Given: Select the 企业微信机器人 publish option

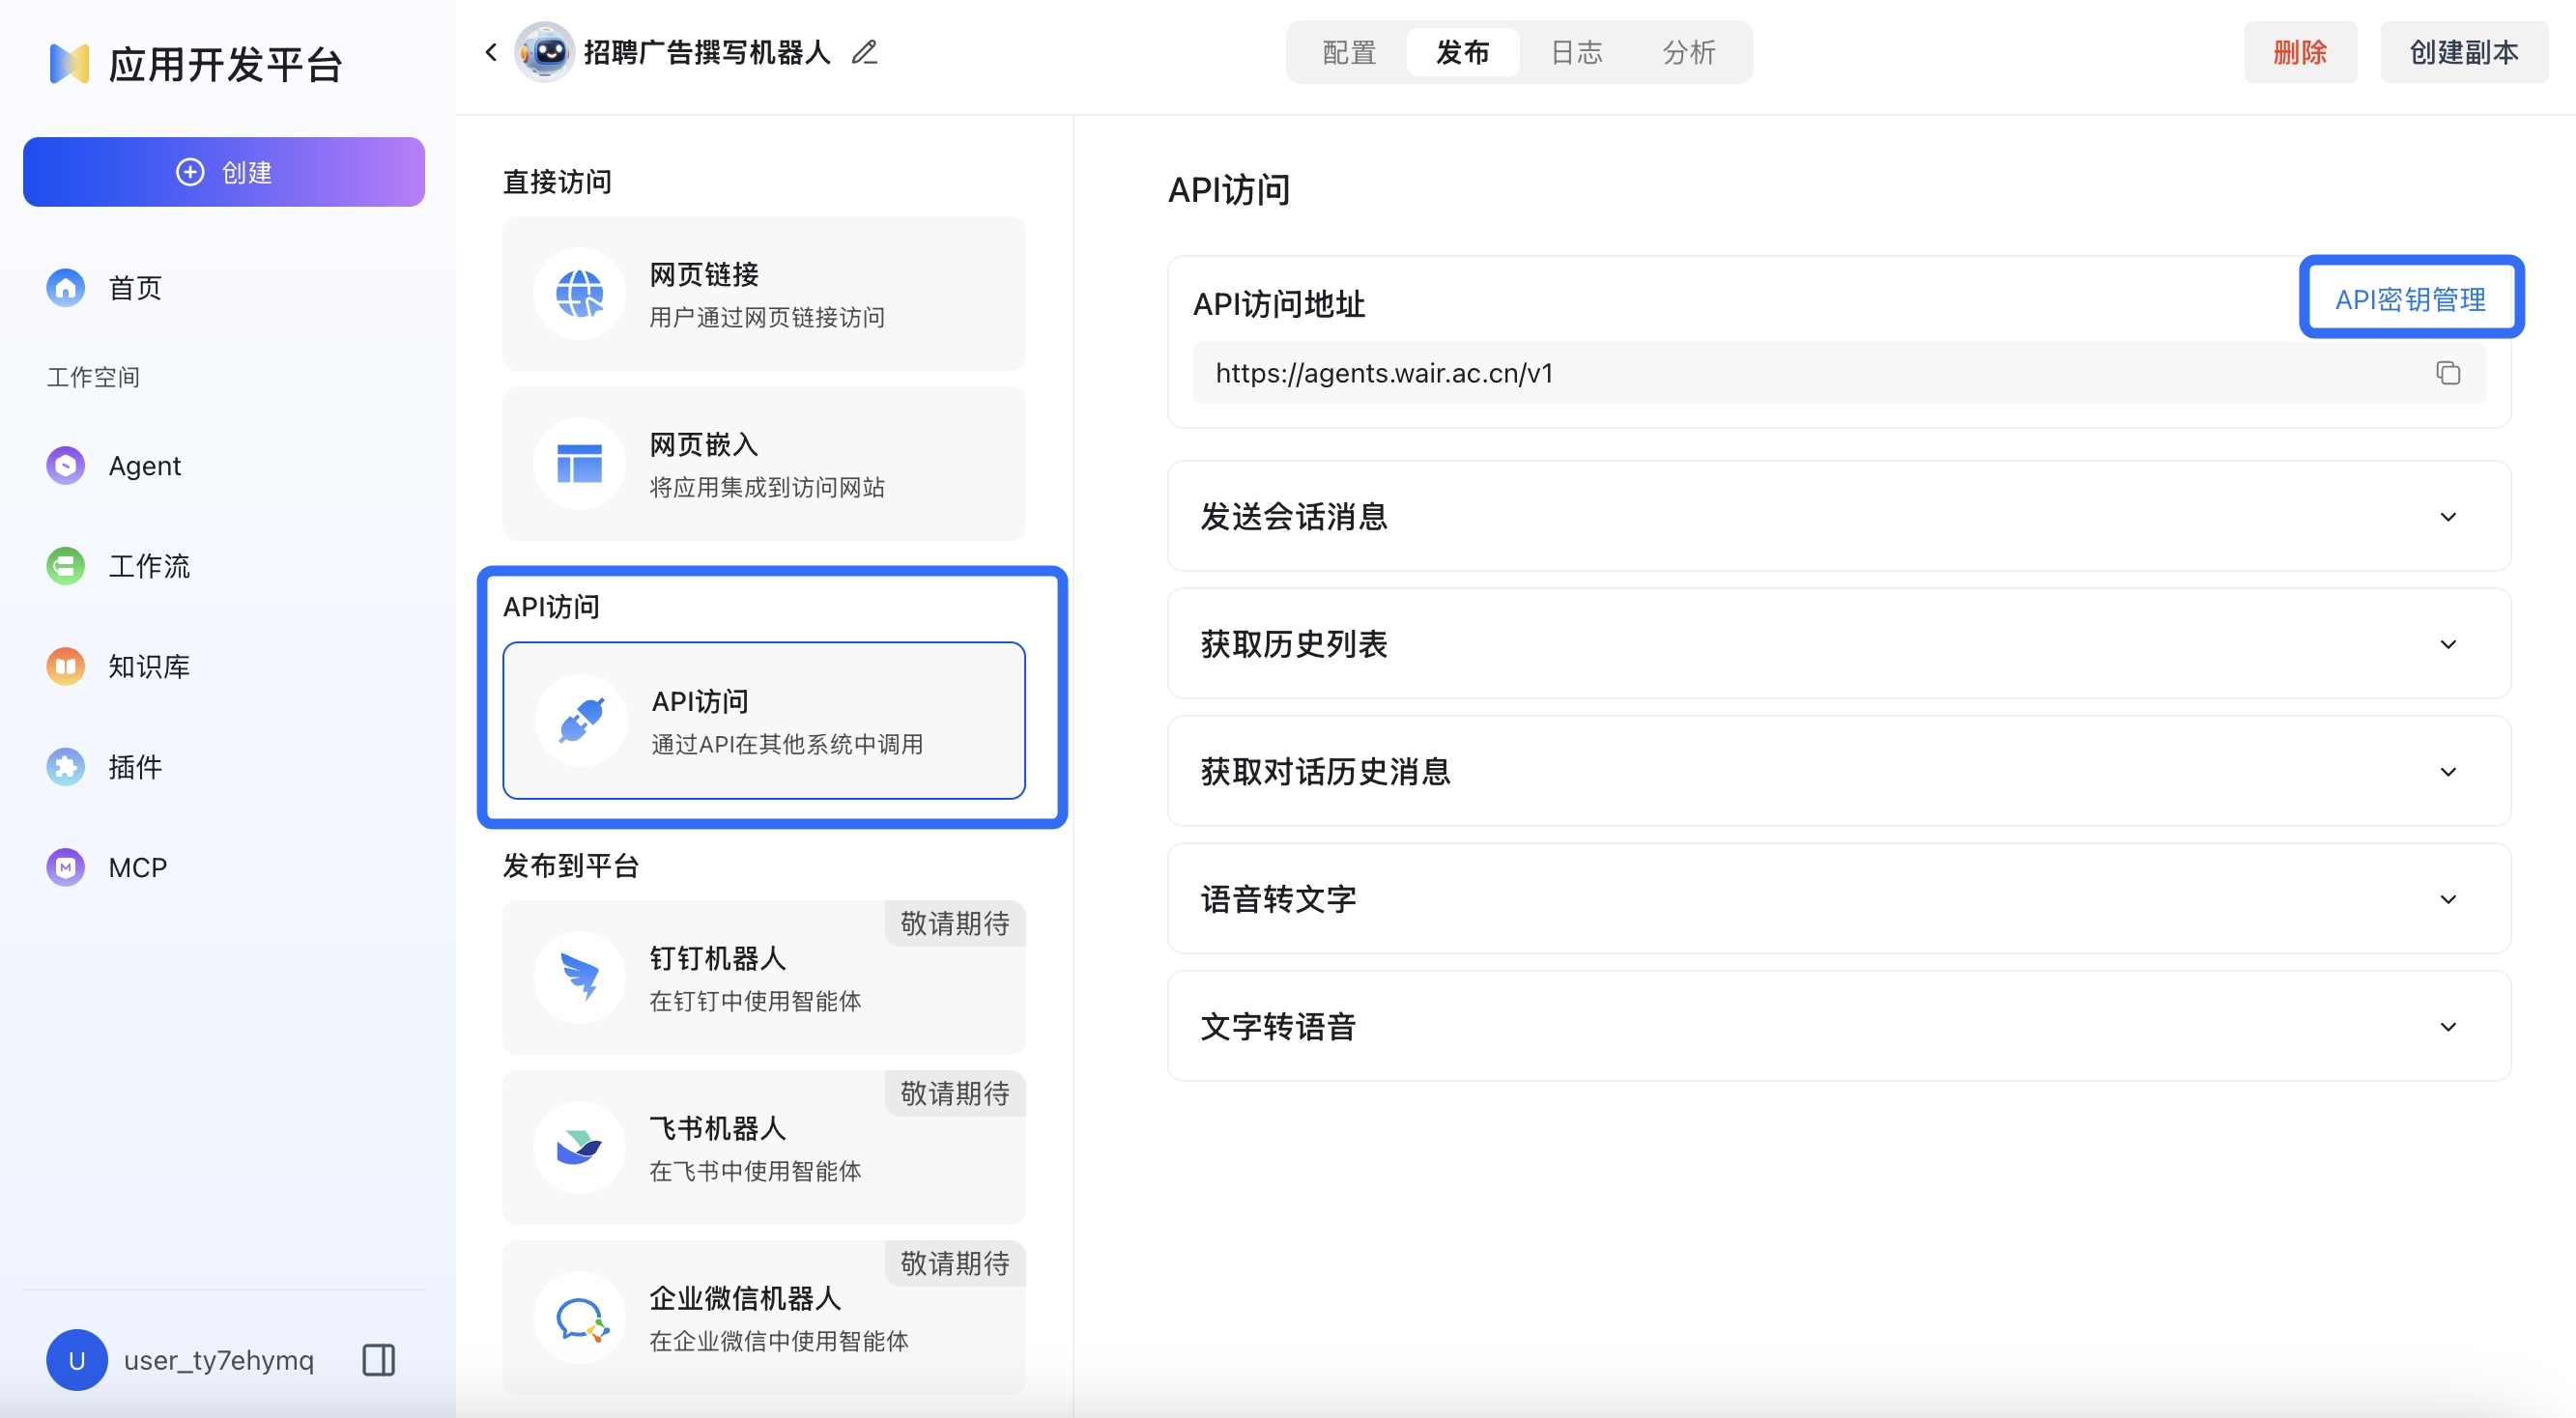Looking at the screenshot, I should coord(763,1318).
